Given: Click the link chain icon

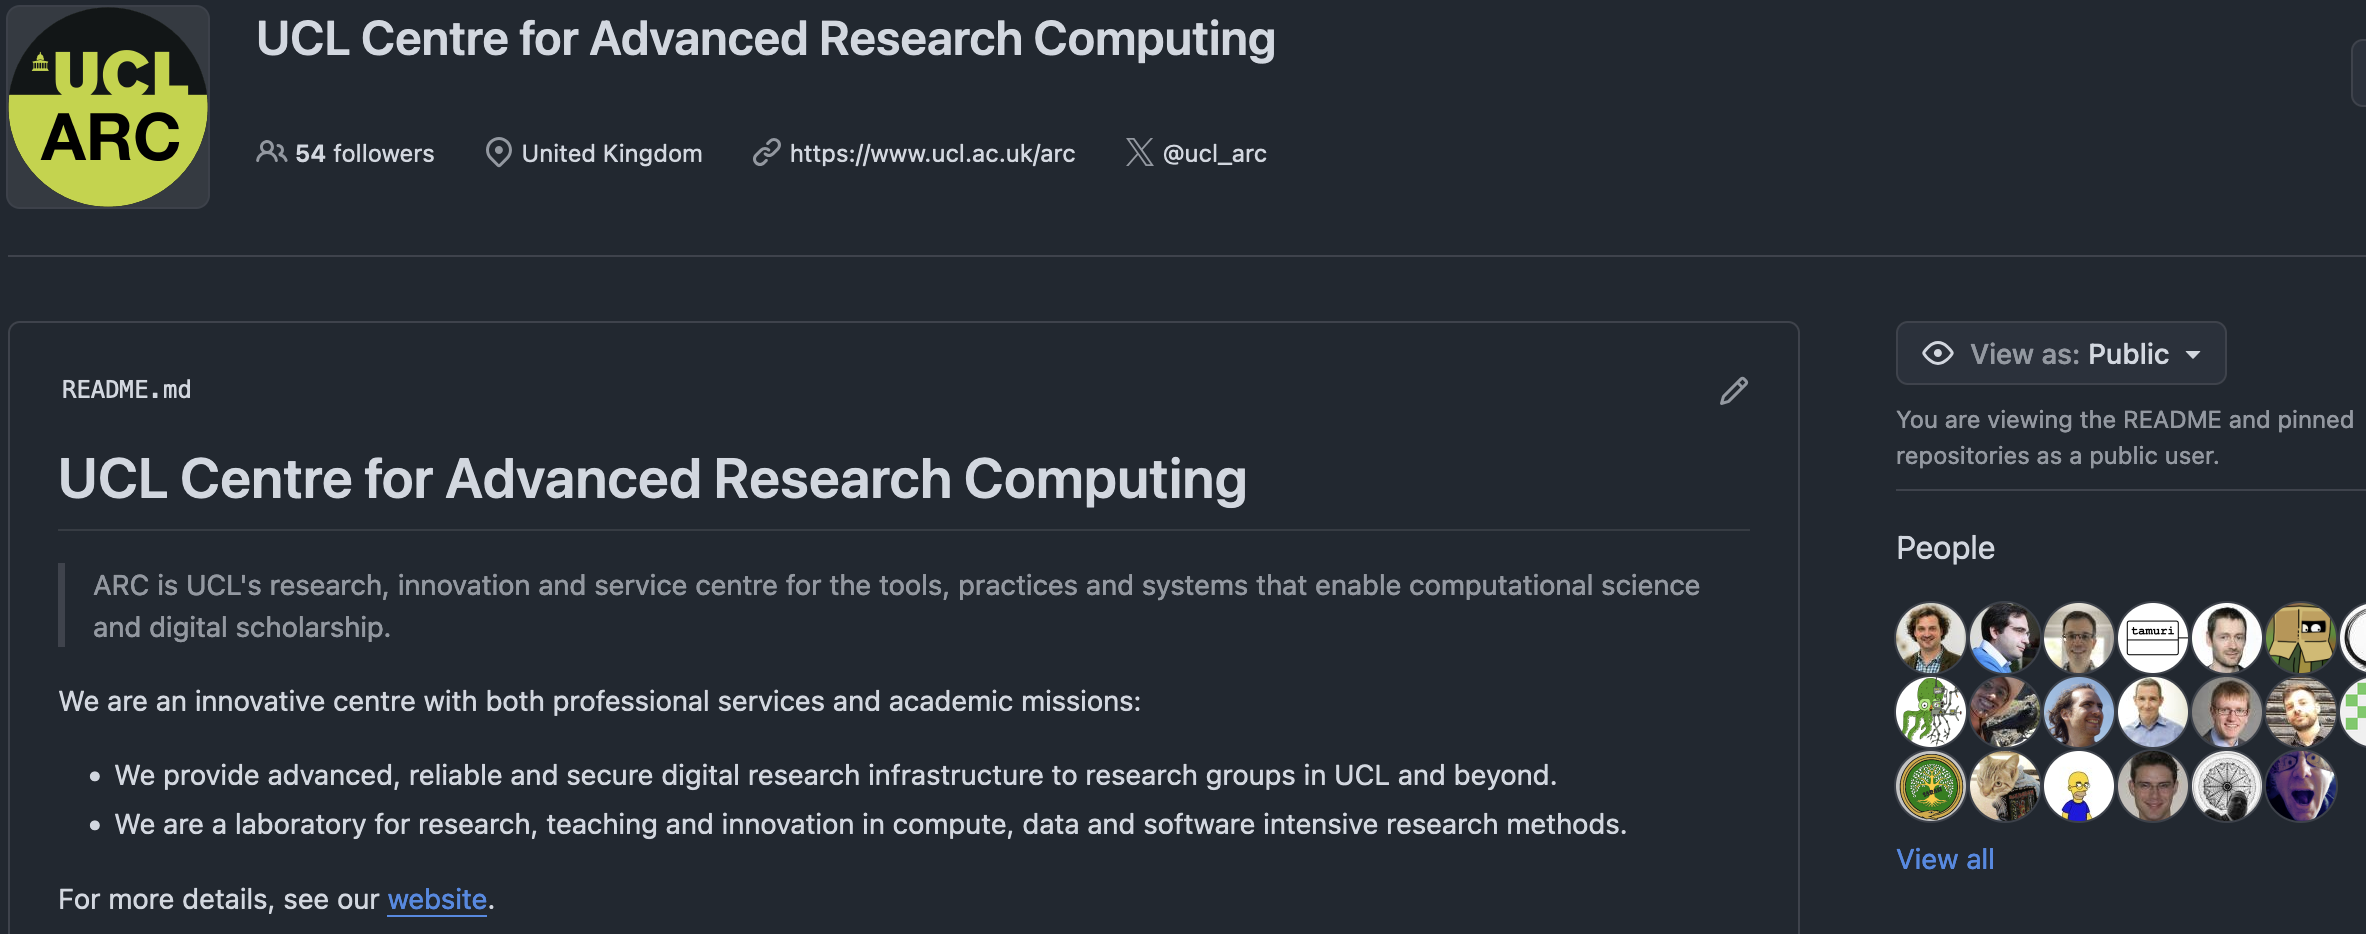Looking at the screenshot, I should click(766, 152).
